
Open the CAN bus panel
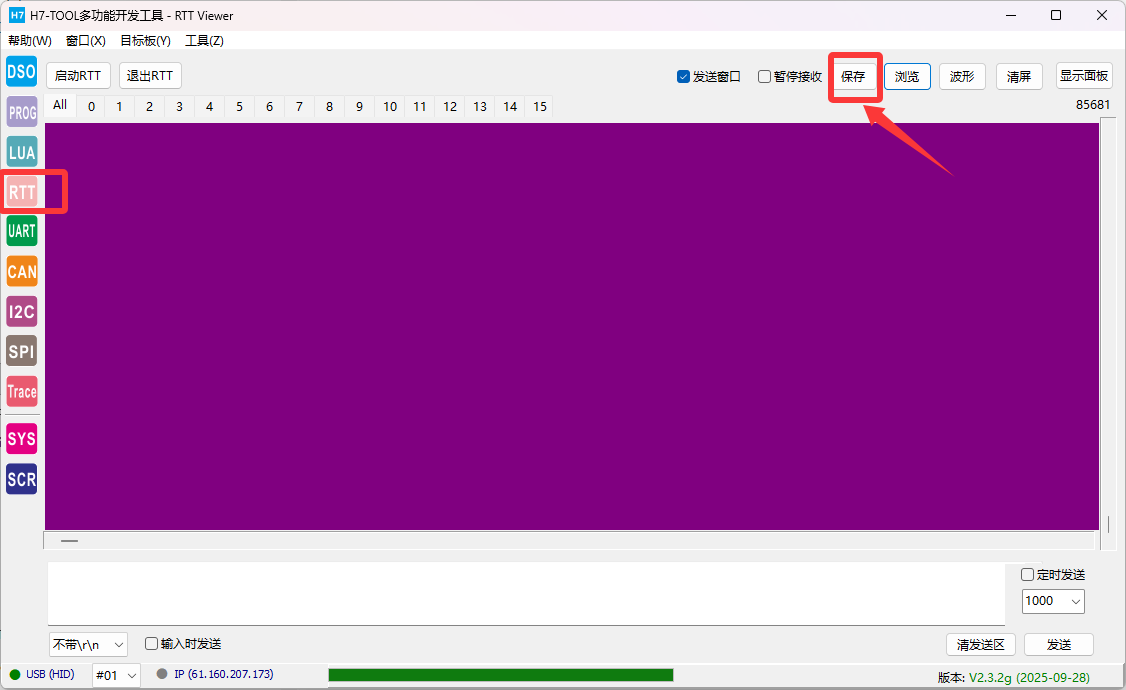[21, 271]
